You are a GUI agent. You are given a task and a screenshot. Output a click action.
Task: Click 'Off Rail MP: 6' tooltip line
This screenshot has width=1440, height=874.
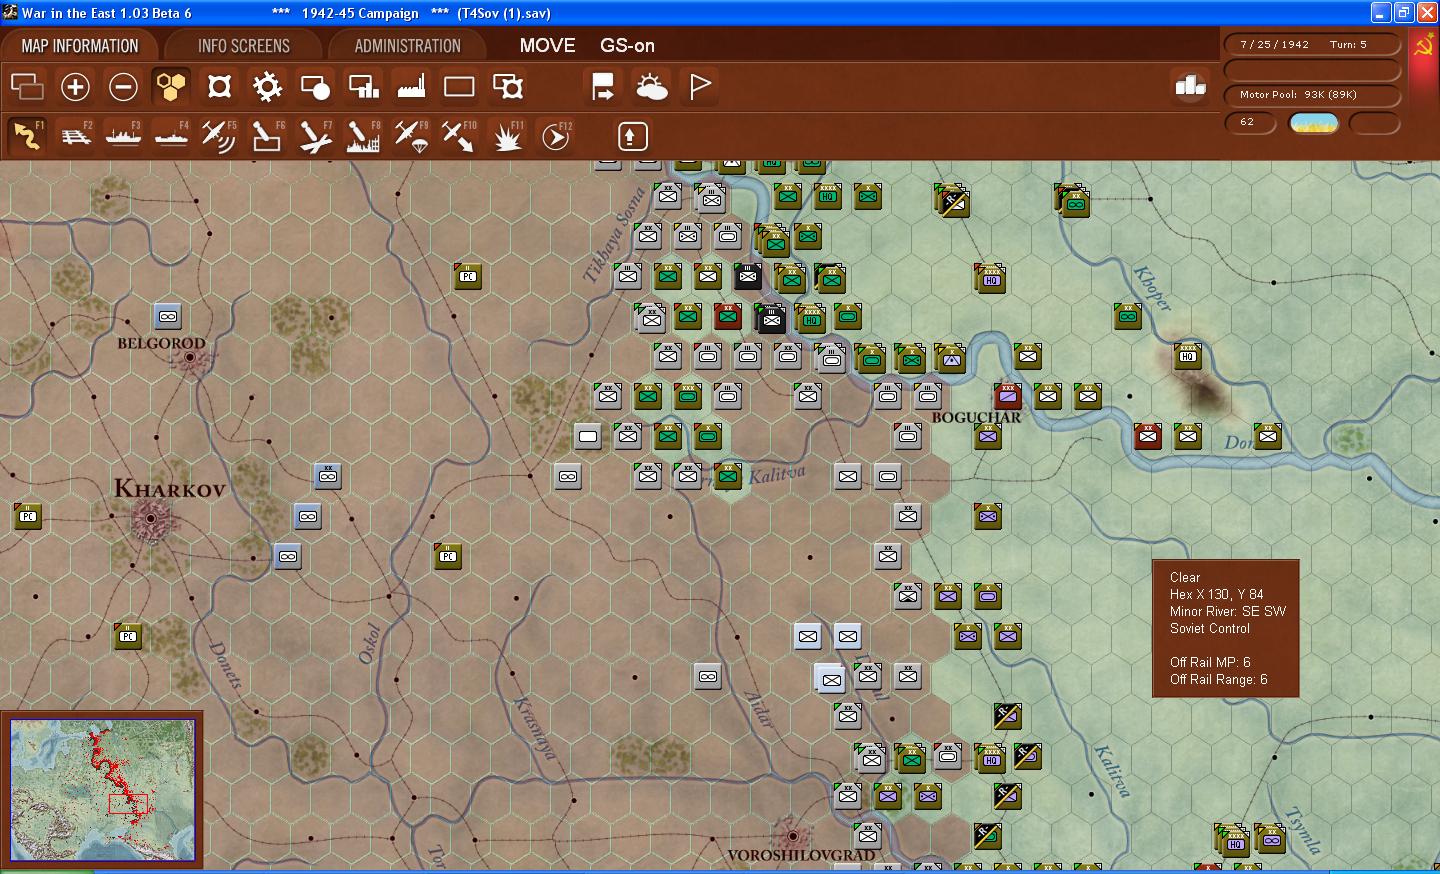point(1210,662)
